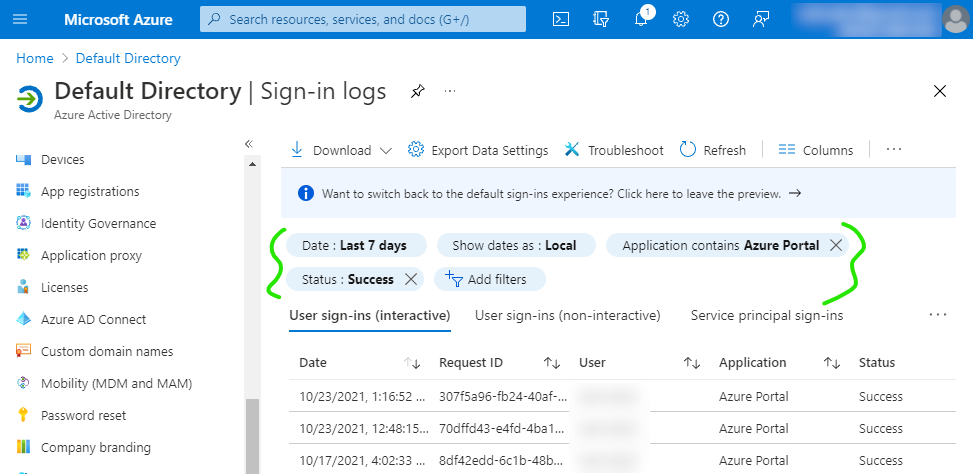
Task: Open the 10/17/2021, 4:02:33 sign-in row
Action: coord(622,460)
